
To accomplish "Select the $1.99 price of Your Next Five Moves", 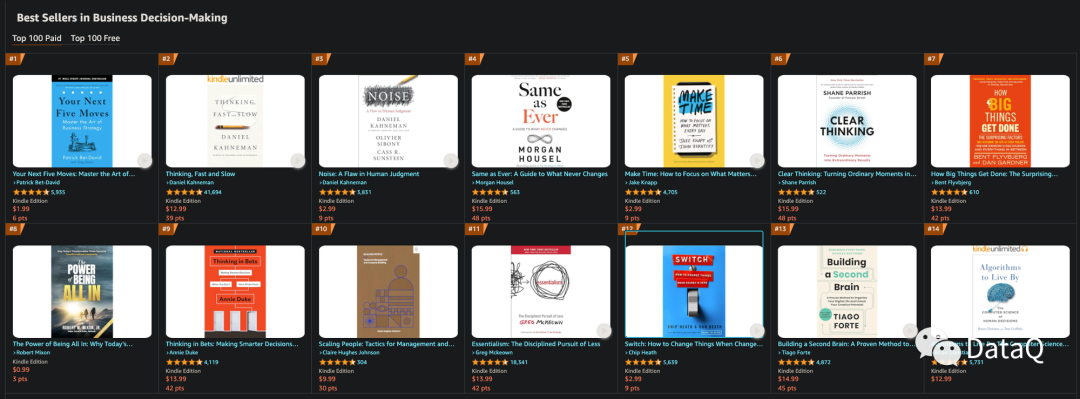I will [x=21, y=209].
